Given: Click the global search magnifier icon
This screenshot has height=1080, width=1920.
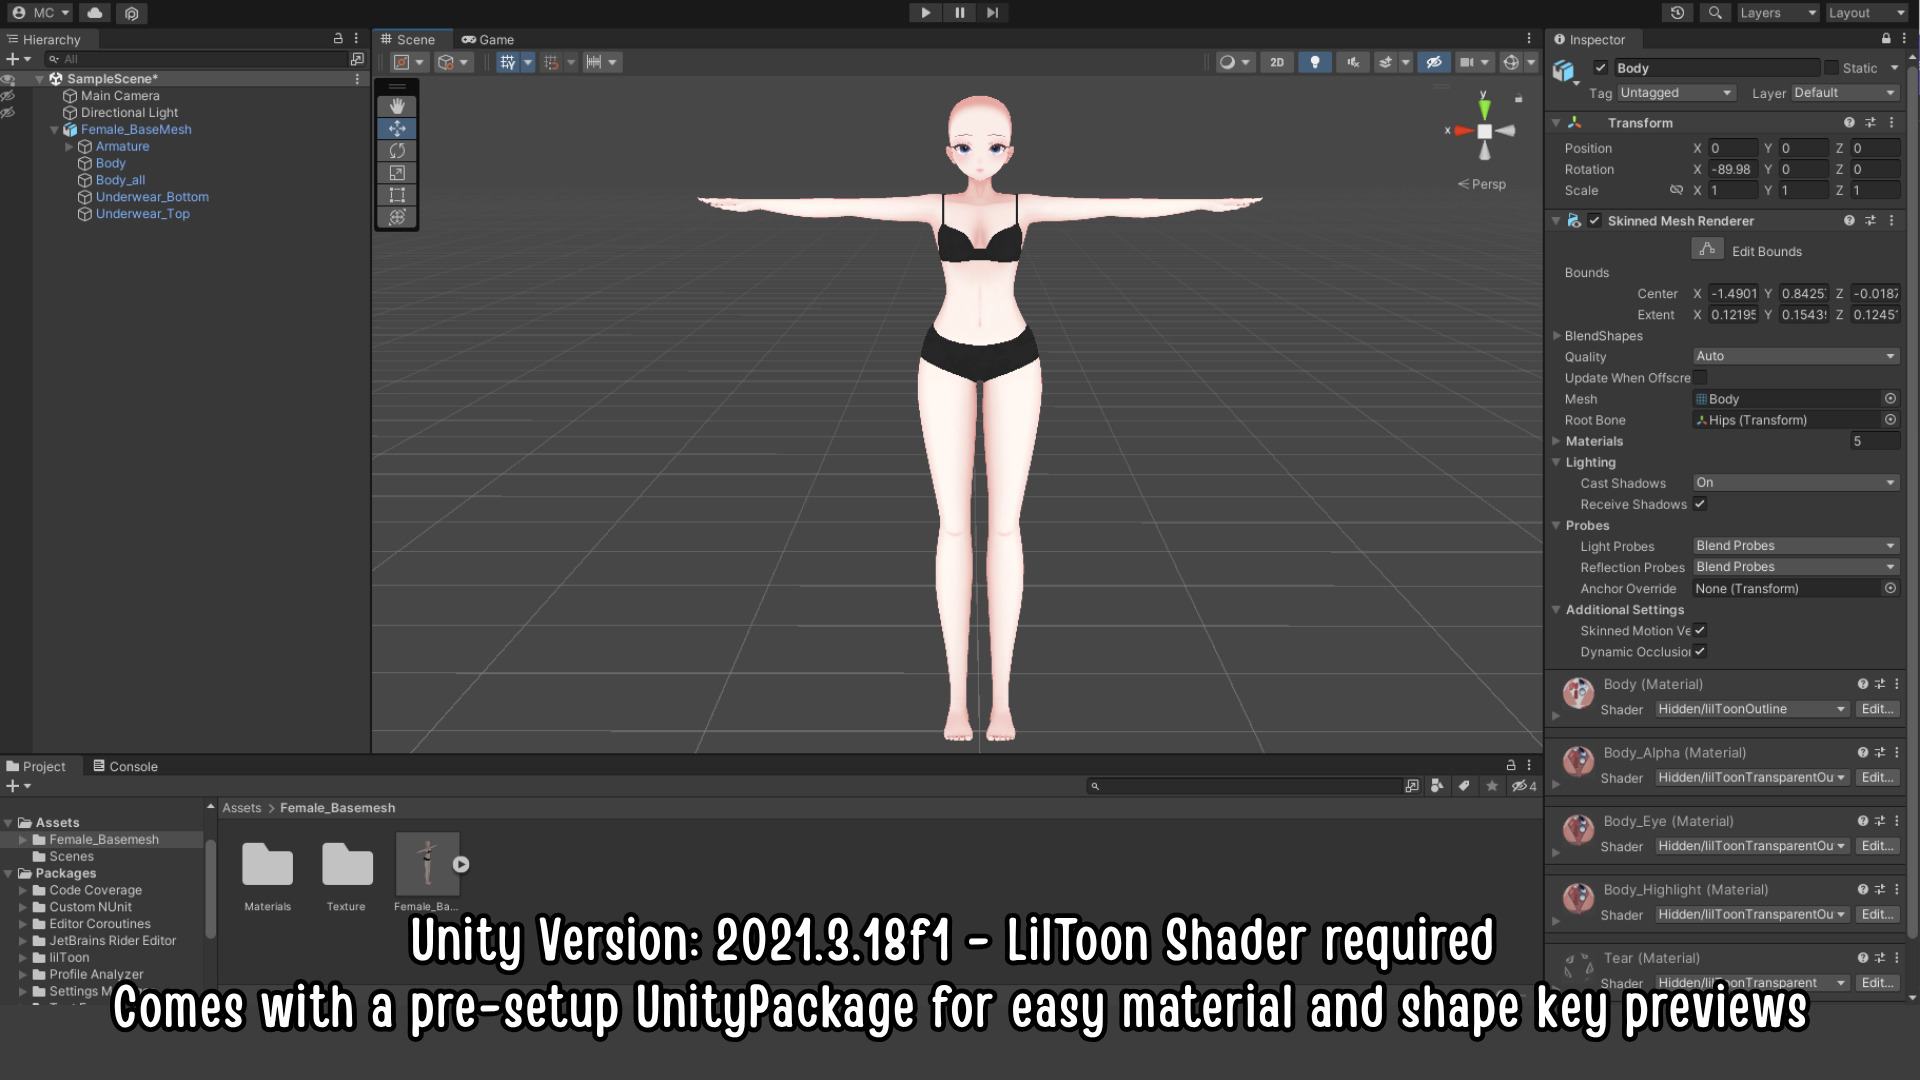Looking at the screenshot, I should [x=1714, y=13].
